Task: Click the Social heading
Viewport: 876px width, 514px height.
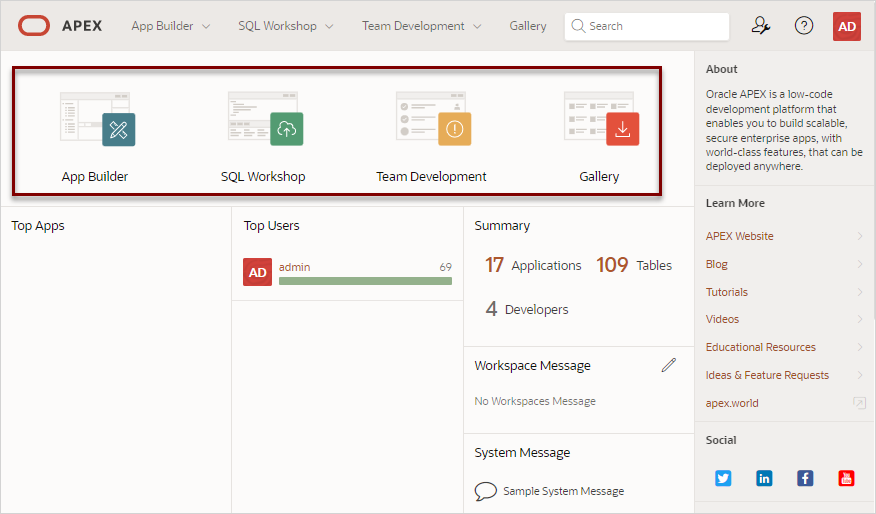Action: click(x=721, y=440)
